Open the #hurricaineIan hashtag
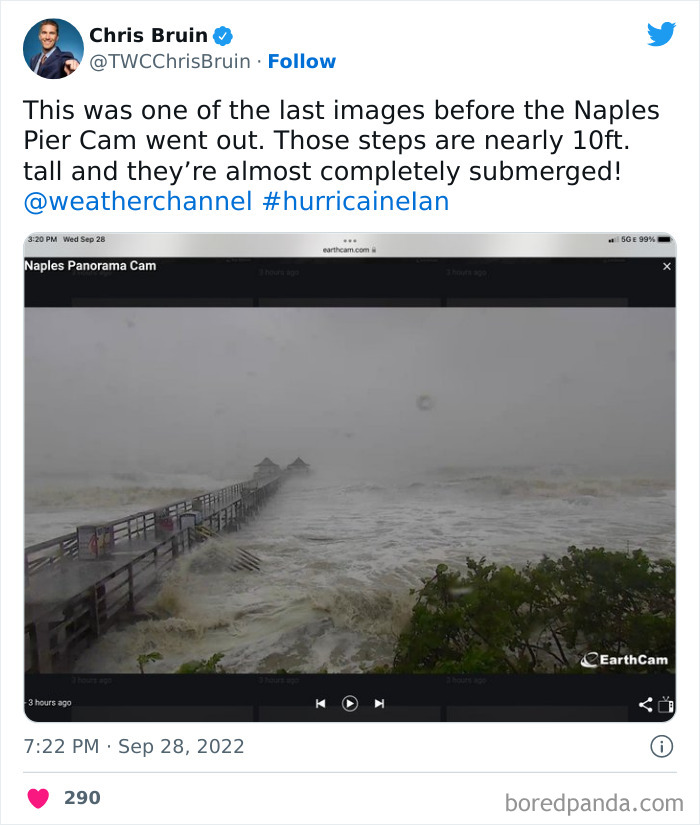Viewport: 700px width, 825px height. point(356,201)
